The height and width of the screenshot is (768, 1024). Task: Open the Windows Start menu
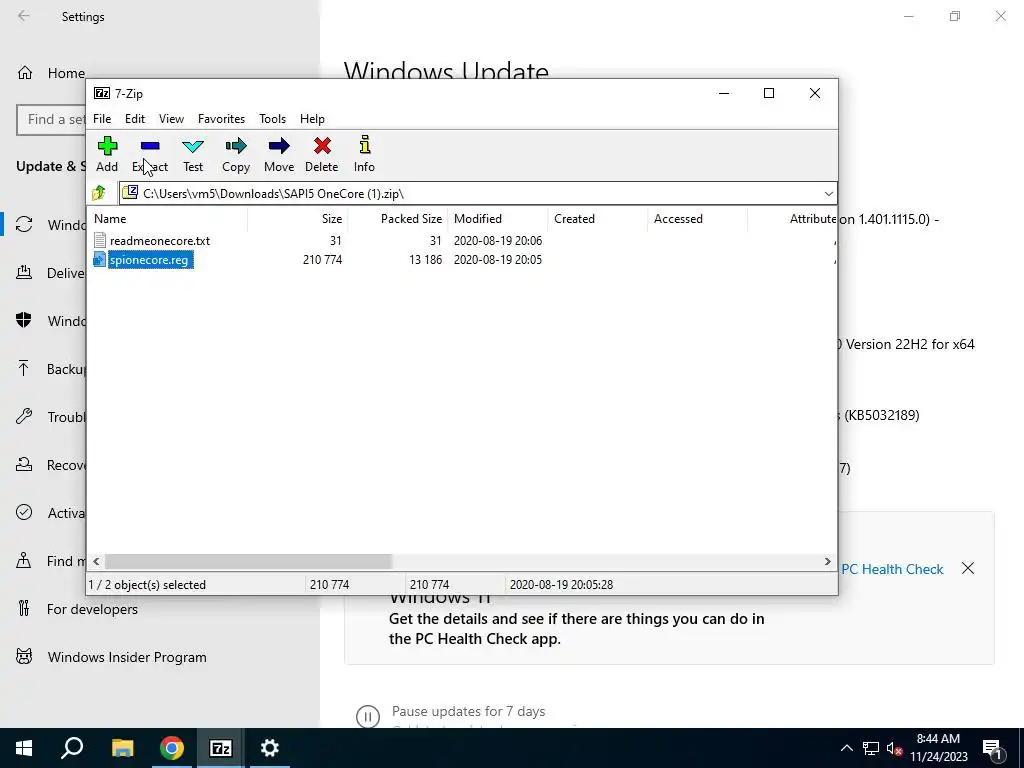point(24,748)
